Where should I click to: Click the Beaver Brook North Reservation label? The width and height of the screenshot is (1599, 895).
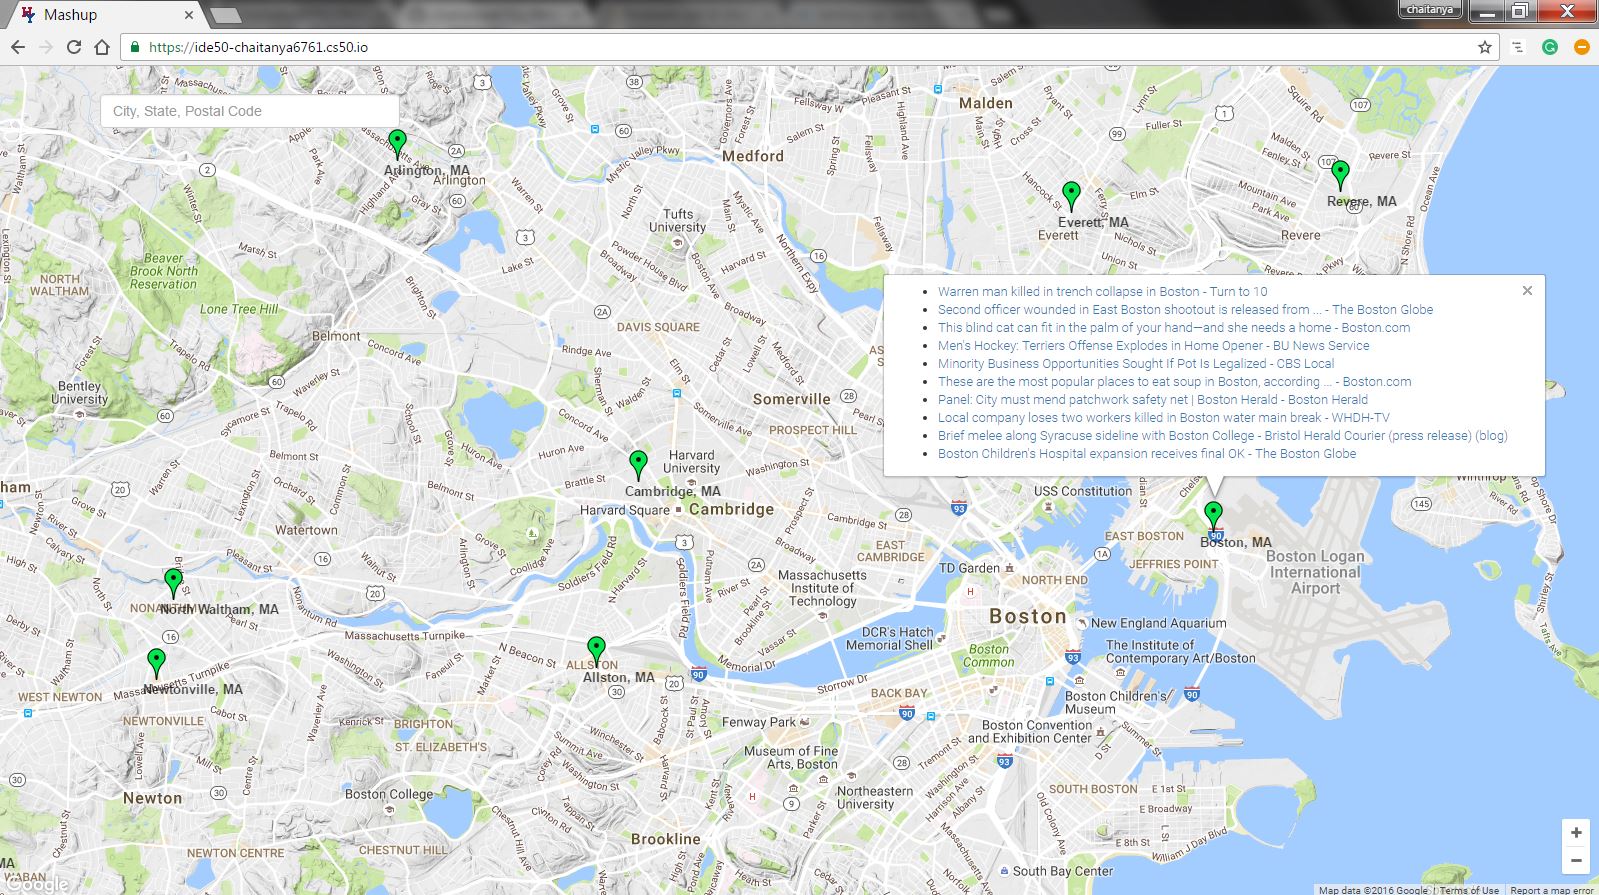point(164,271)
